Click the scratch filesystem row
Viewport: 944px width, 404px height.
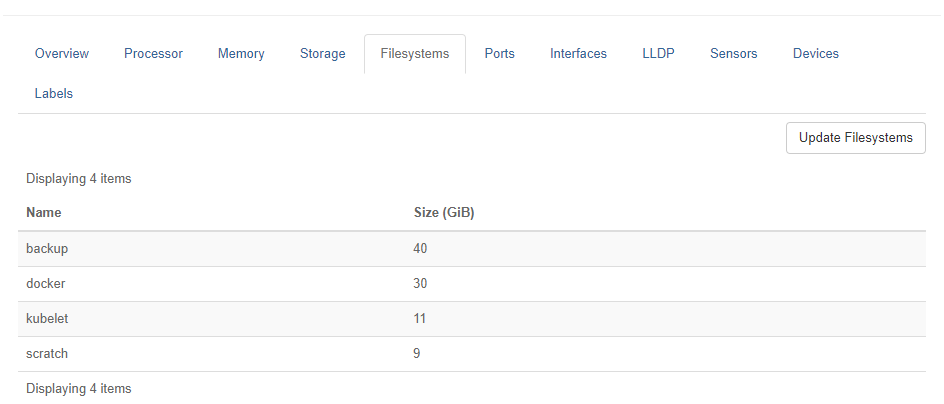pyautogui.click(x=47, y=354)
